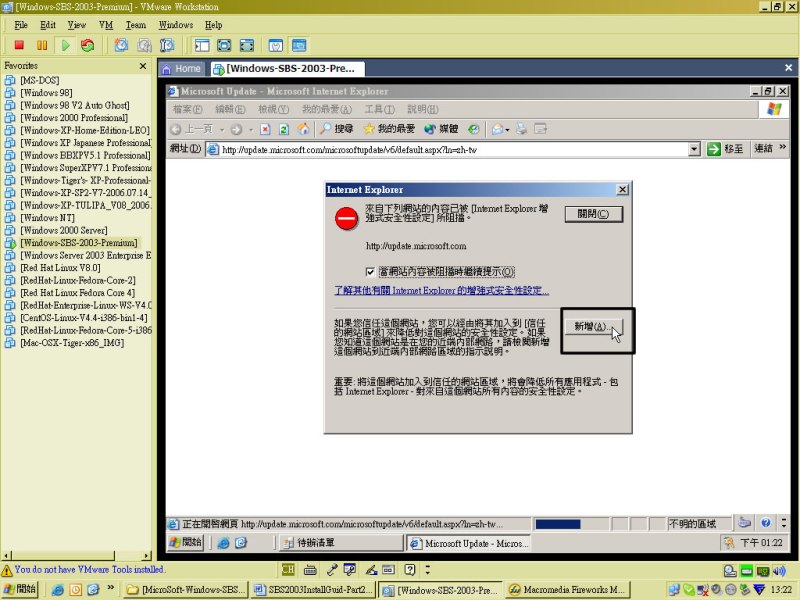Click the IE page loading progress bar
The image size is (800, 600).
(571, 524)
